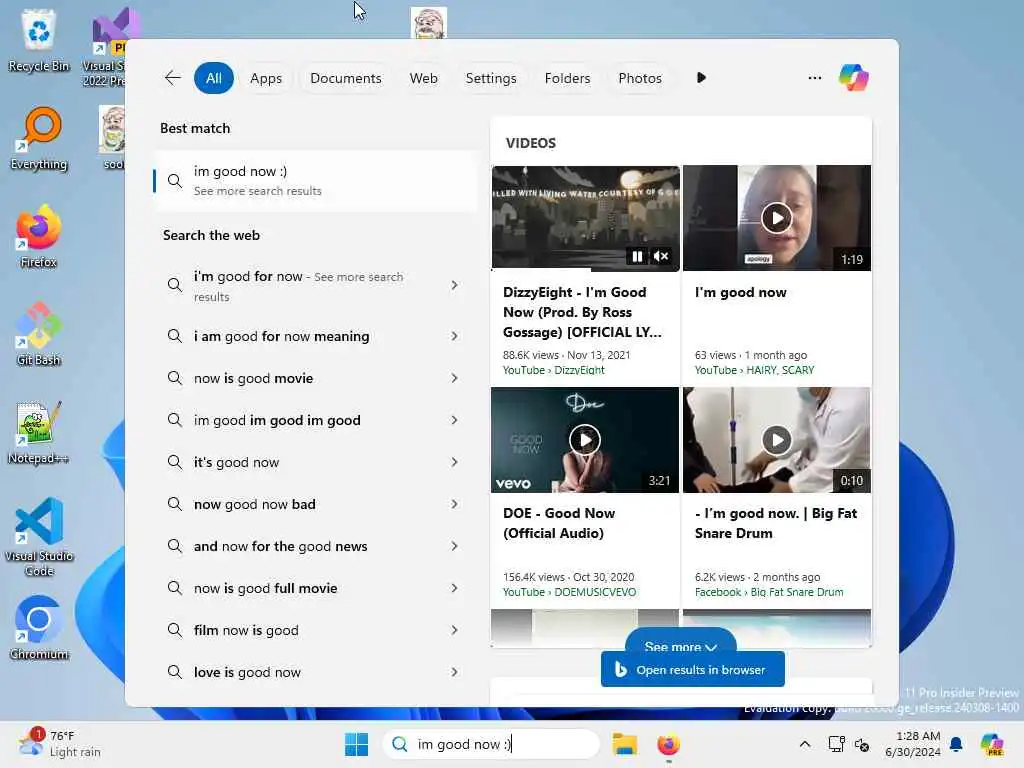Open best match "im good now :)" result
1024x768 pixels.
316,181
